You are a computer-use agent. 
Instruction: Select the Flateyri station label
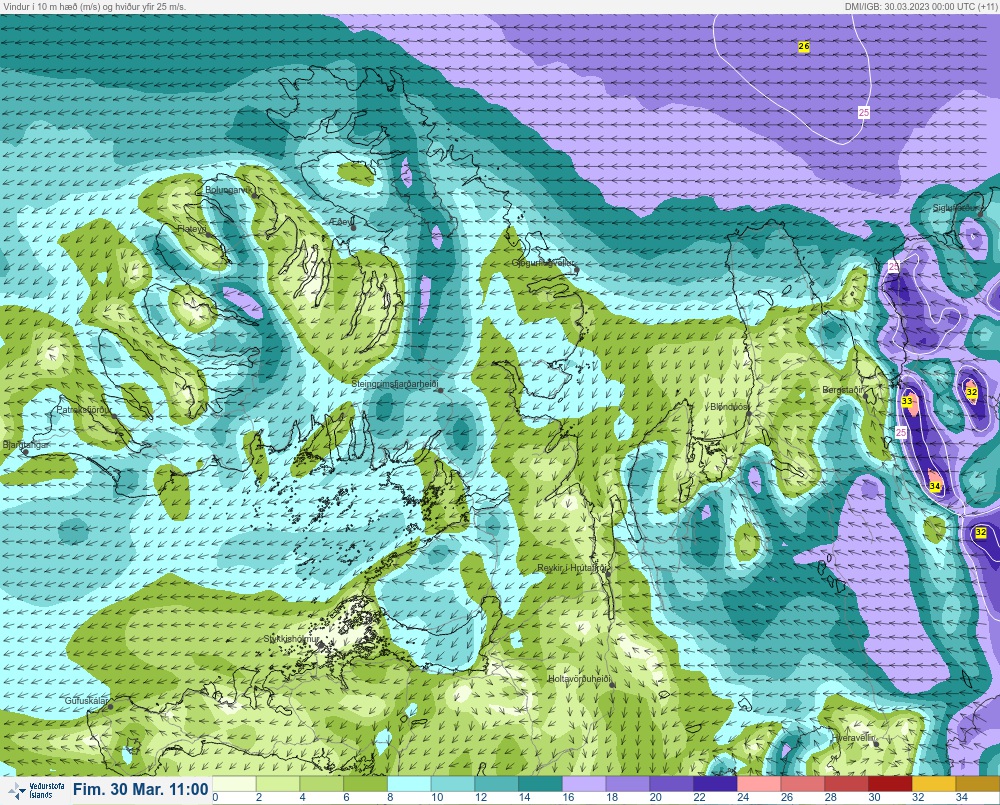coord(191,228)
